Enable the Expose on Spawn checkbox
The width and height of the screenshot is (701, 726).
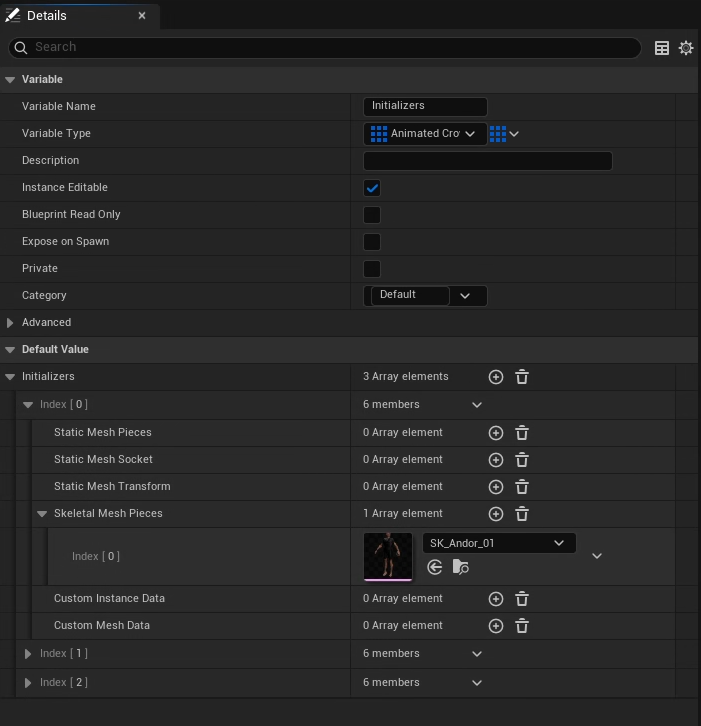372,242
